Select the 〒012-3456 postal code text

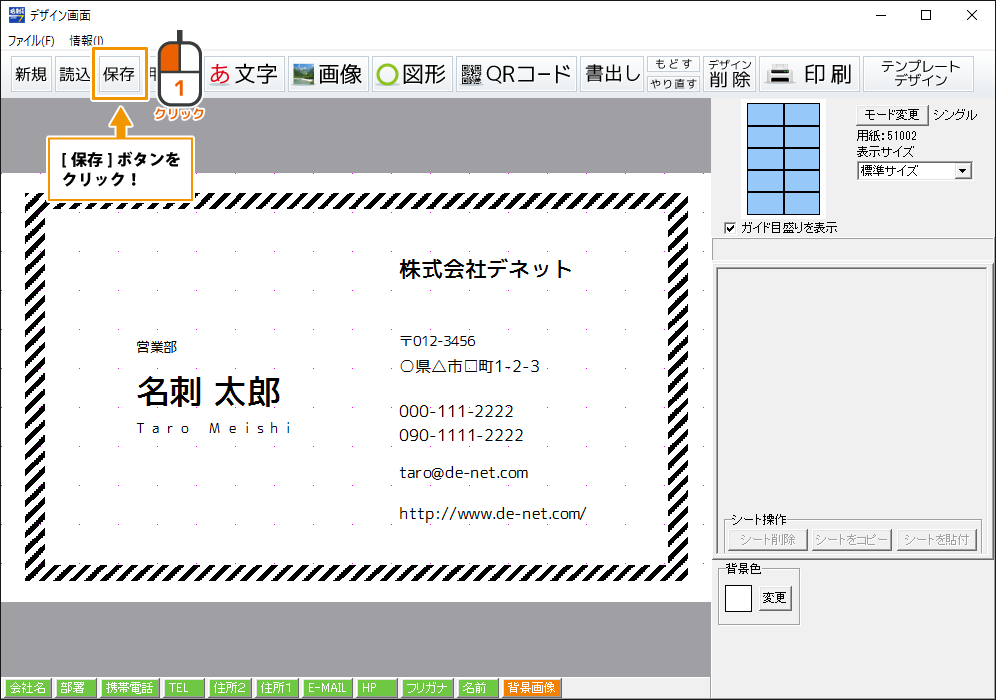[438, 341]
